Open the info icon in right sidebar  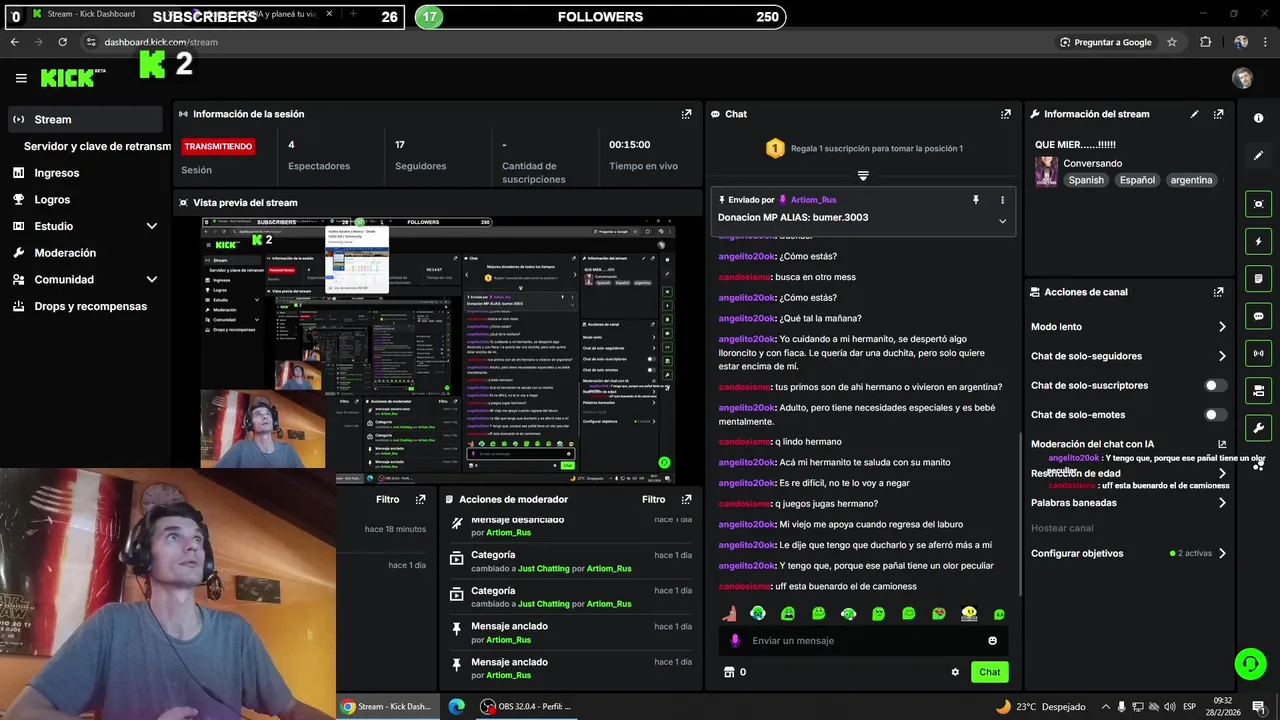[1258, 118]
